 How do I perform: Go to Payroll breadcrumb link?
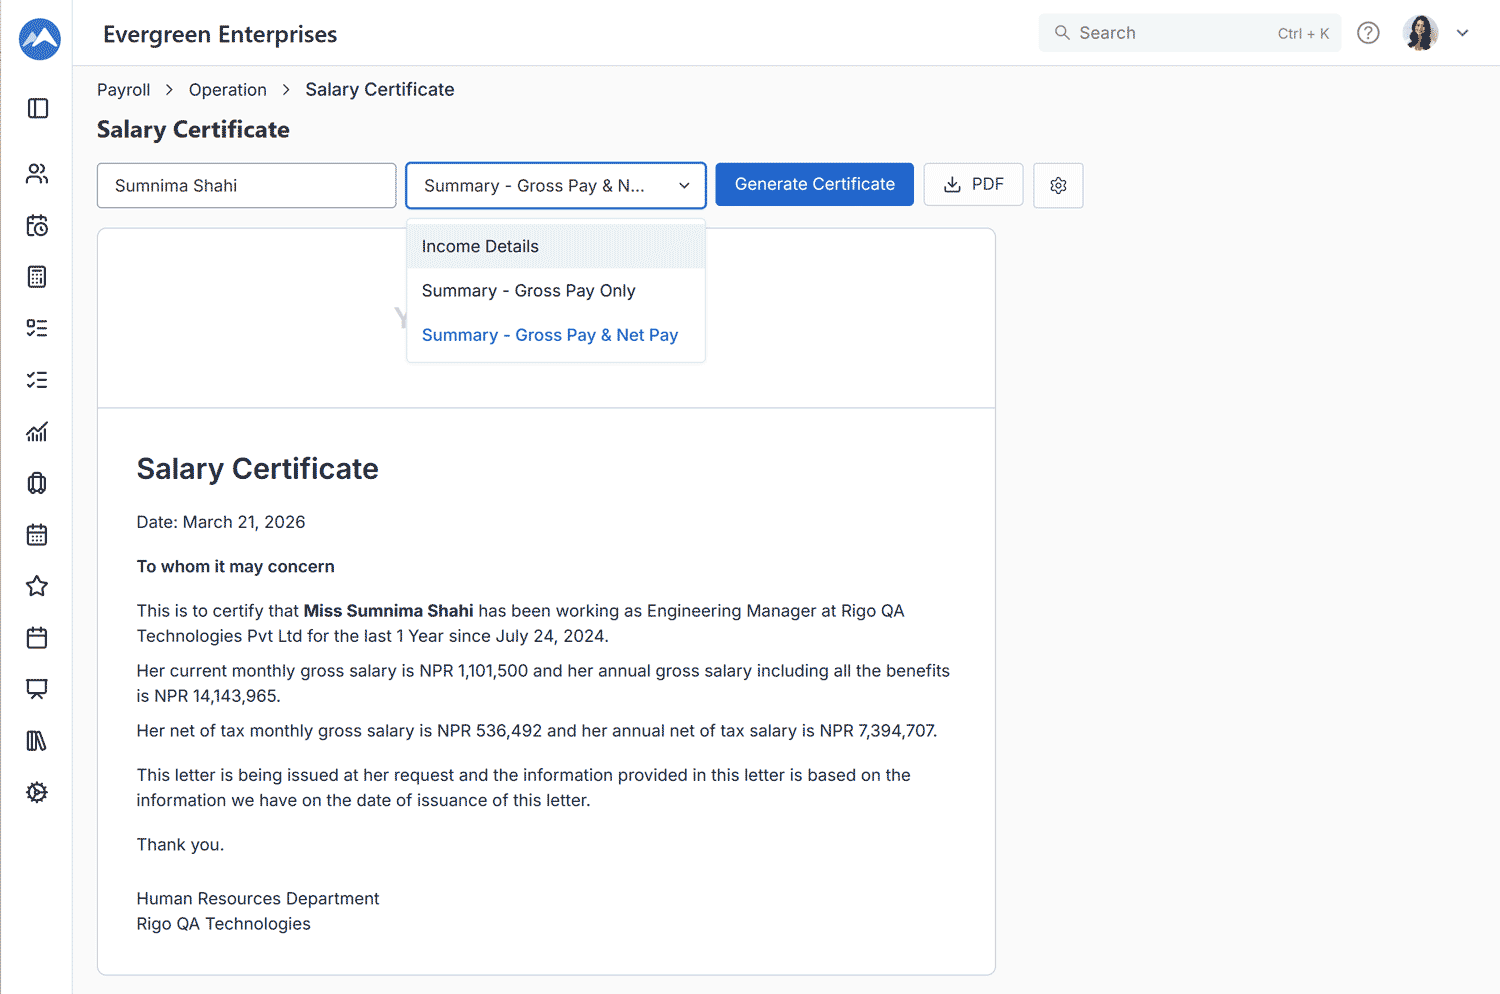click(123, 90)
